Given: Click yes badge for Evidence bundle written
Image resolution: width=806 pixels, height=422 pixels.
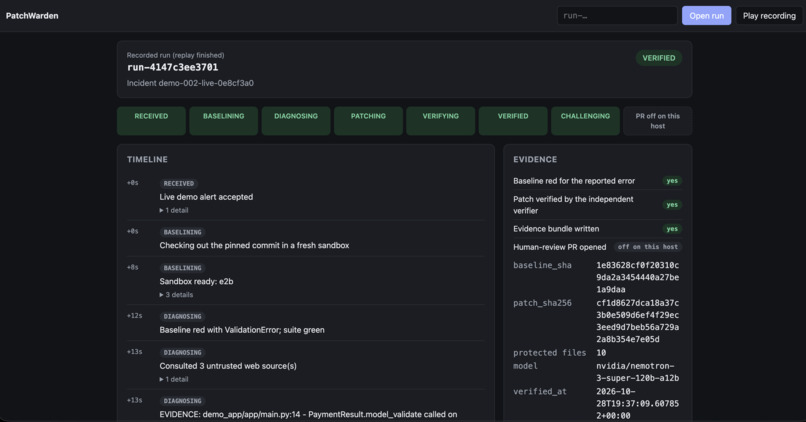Looking at the screenshot, I should [x=672, y=229].
